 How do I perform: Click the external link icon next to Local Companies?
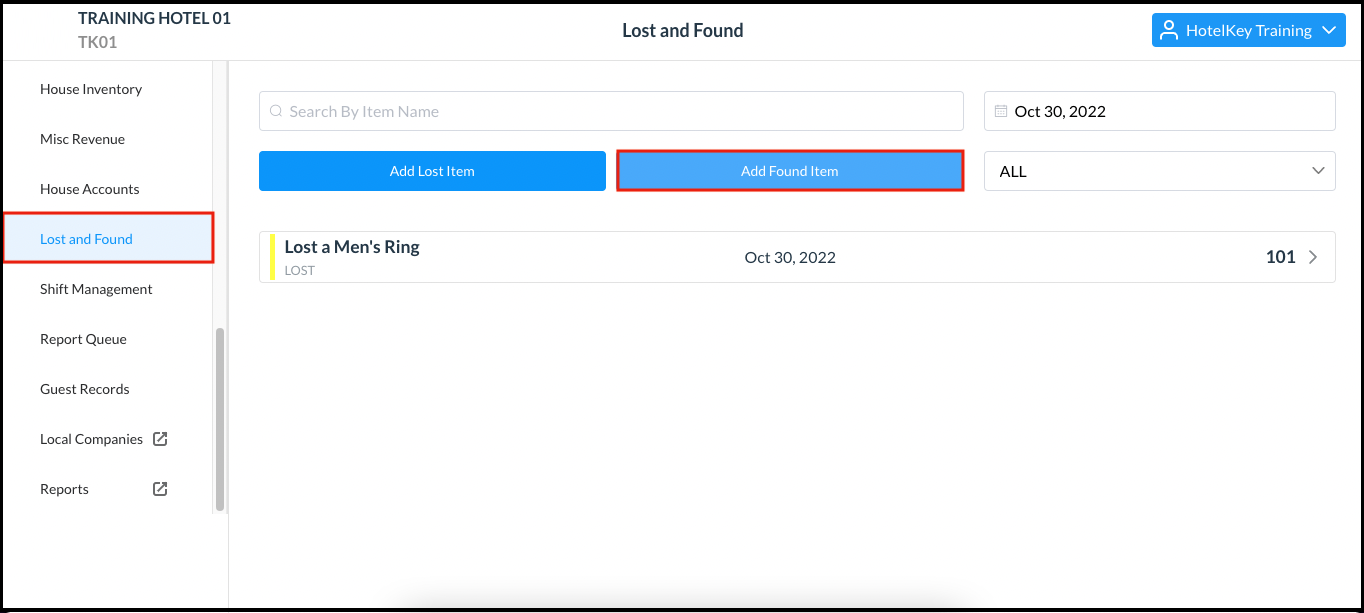tap(160, 438)
